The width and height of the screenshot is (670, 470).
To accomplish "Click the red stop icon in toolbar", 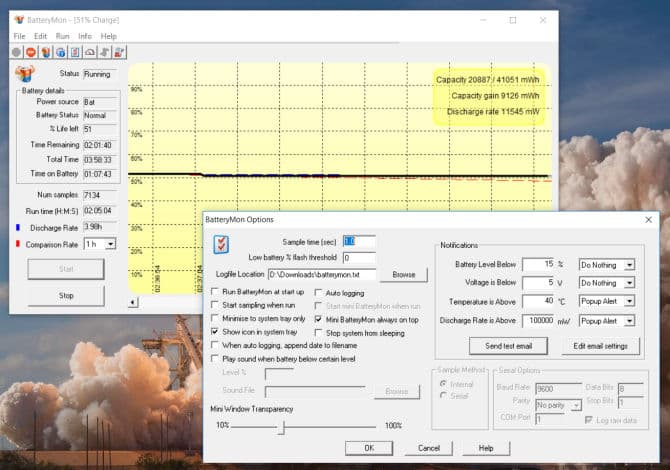I will click(x=31, y=52).
